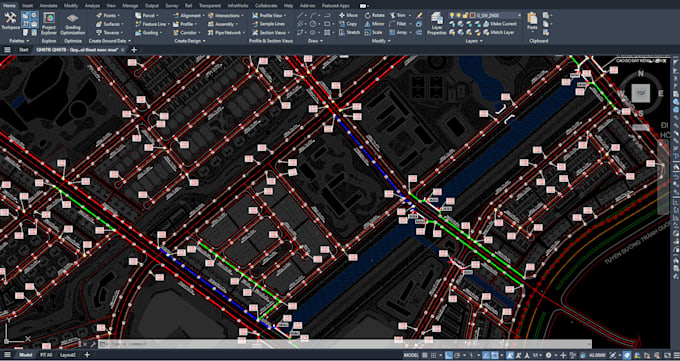Open the Feature Line dropdown
The height and width of the screenshot is (361, 680).
click(152, 24)
